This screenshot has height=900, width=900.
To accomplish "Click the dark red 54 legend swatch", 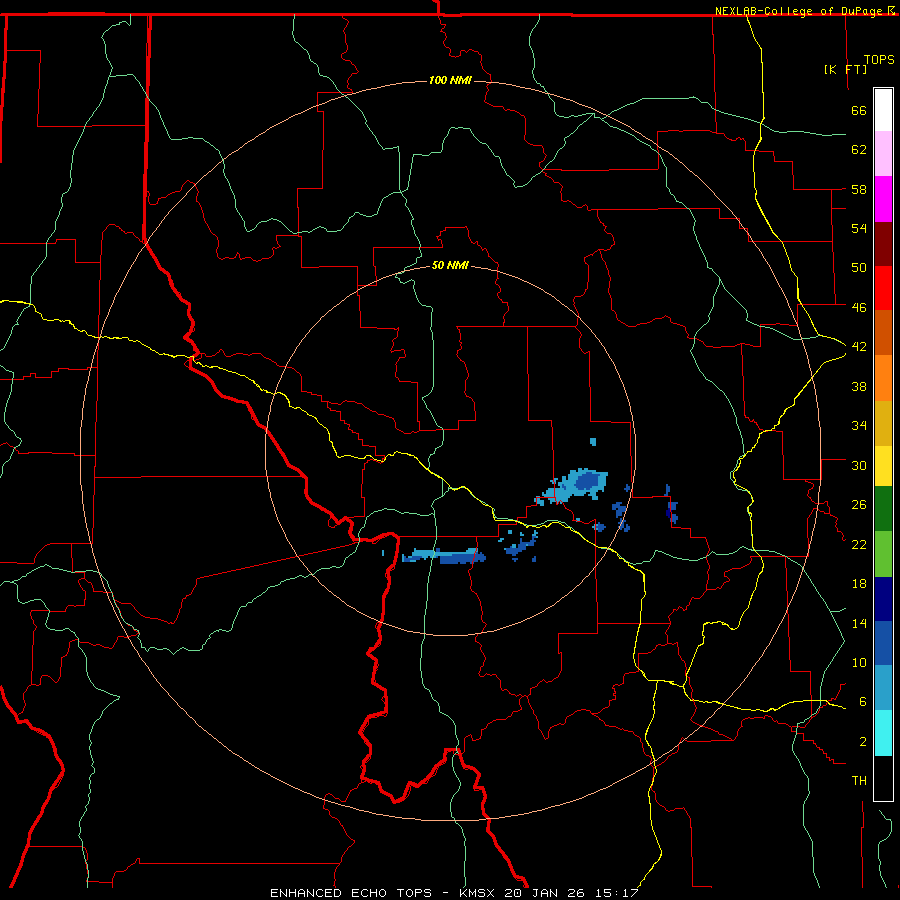I will [883, 243].
